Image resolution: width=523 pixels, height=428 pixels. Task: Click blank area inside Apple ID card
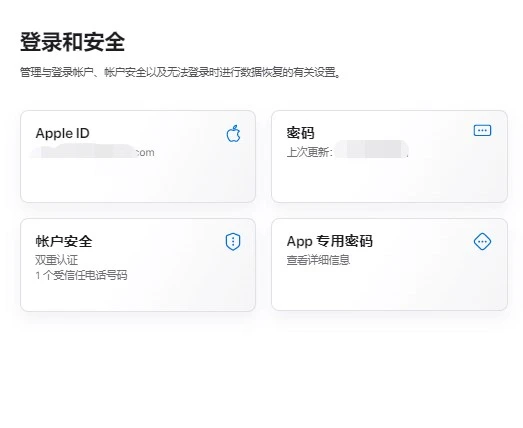point(138,182)
